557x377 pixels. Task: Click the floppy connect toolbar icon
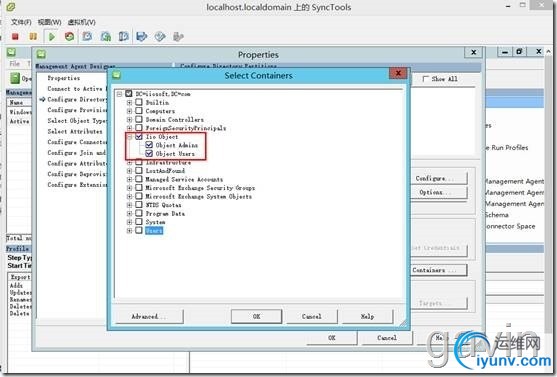click(x=142, y=36)
